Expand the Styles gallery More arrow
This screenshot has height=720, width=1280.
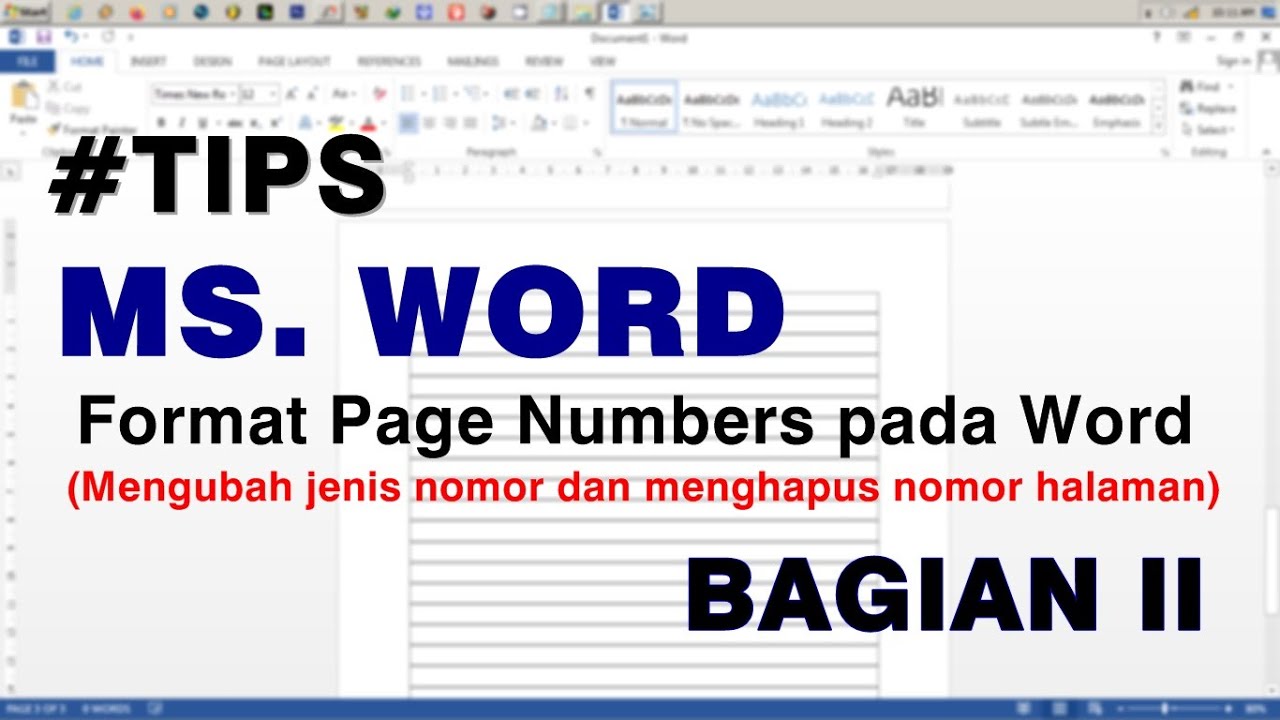[1159, 127]
